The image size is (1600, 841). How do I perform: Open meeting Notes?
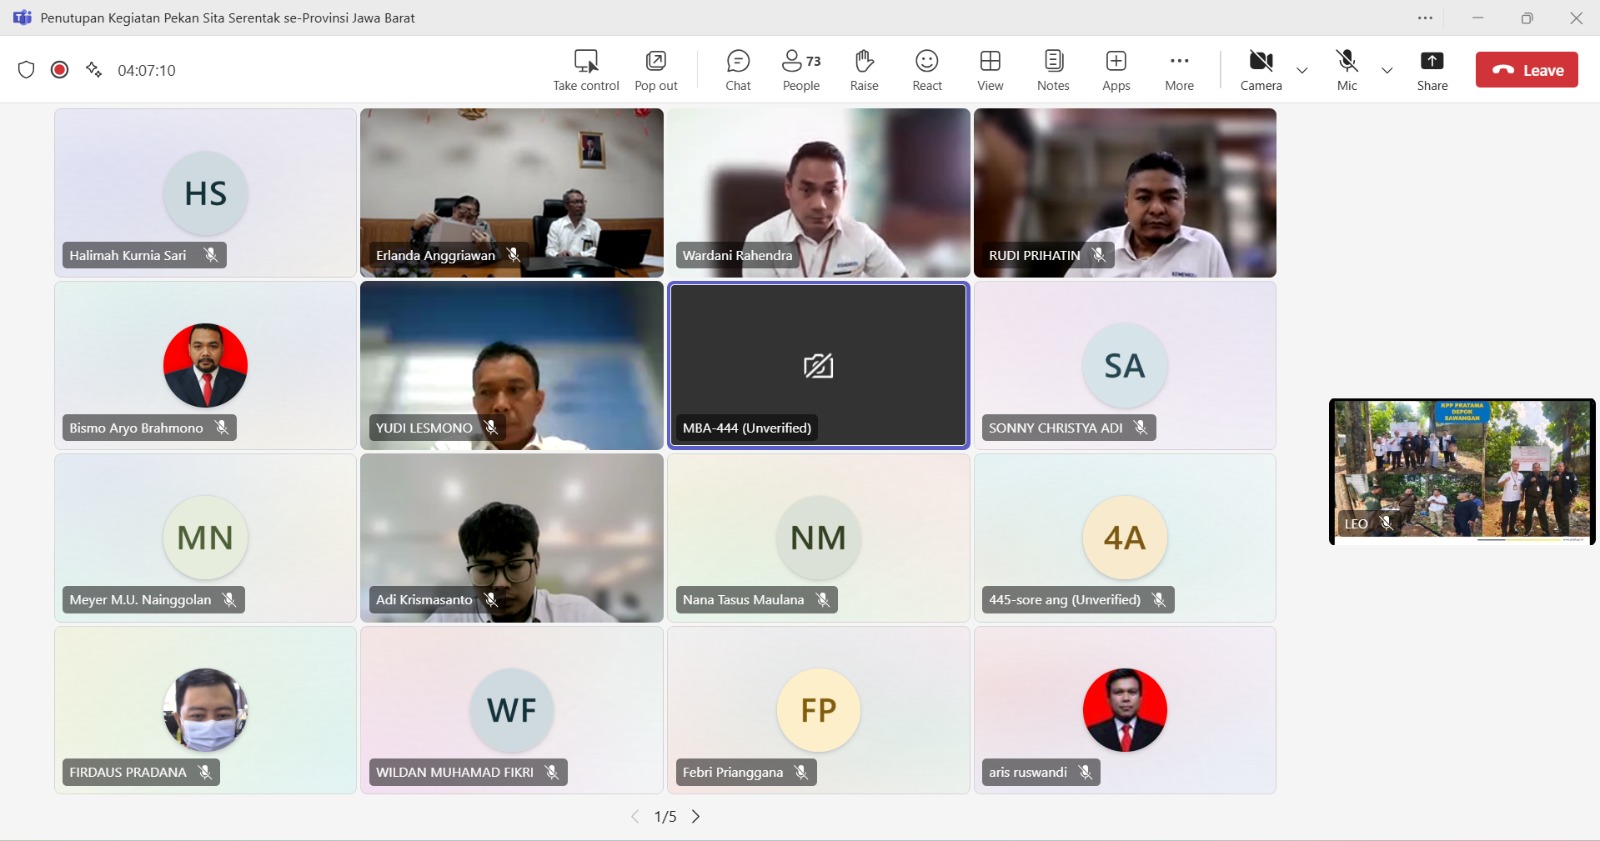pyautogui.click(x=1053, y=70)
